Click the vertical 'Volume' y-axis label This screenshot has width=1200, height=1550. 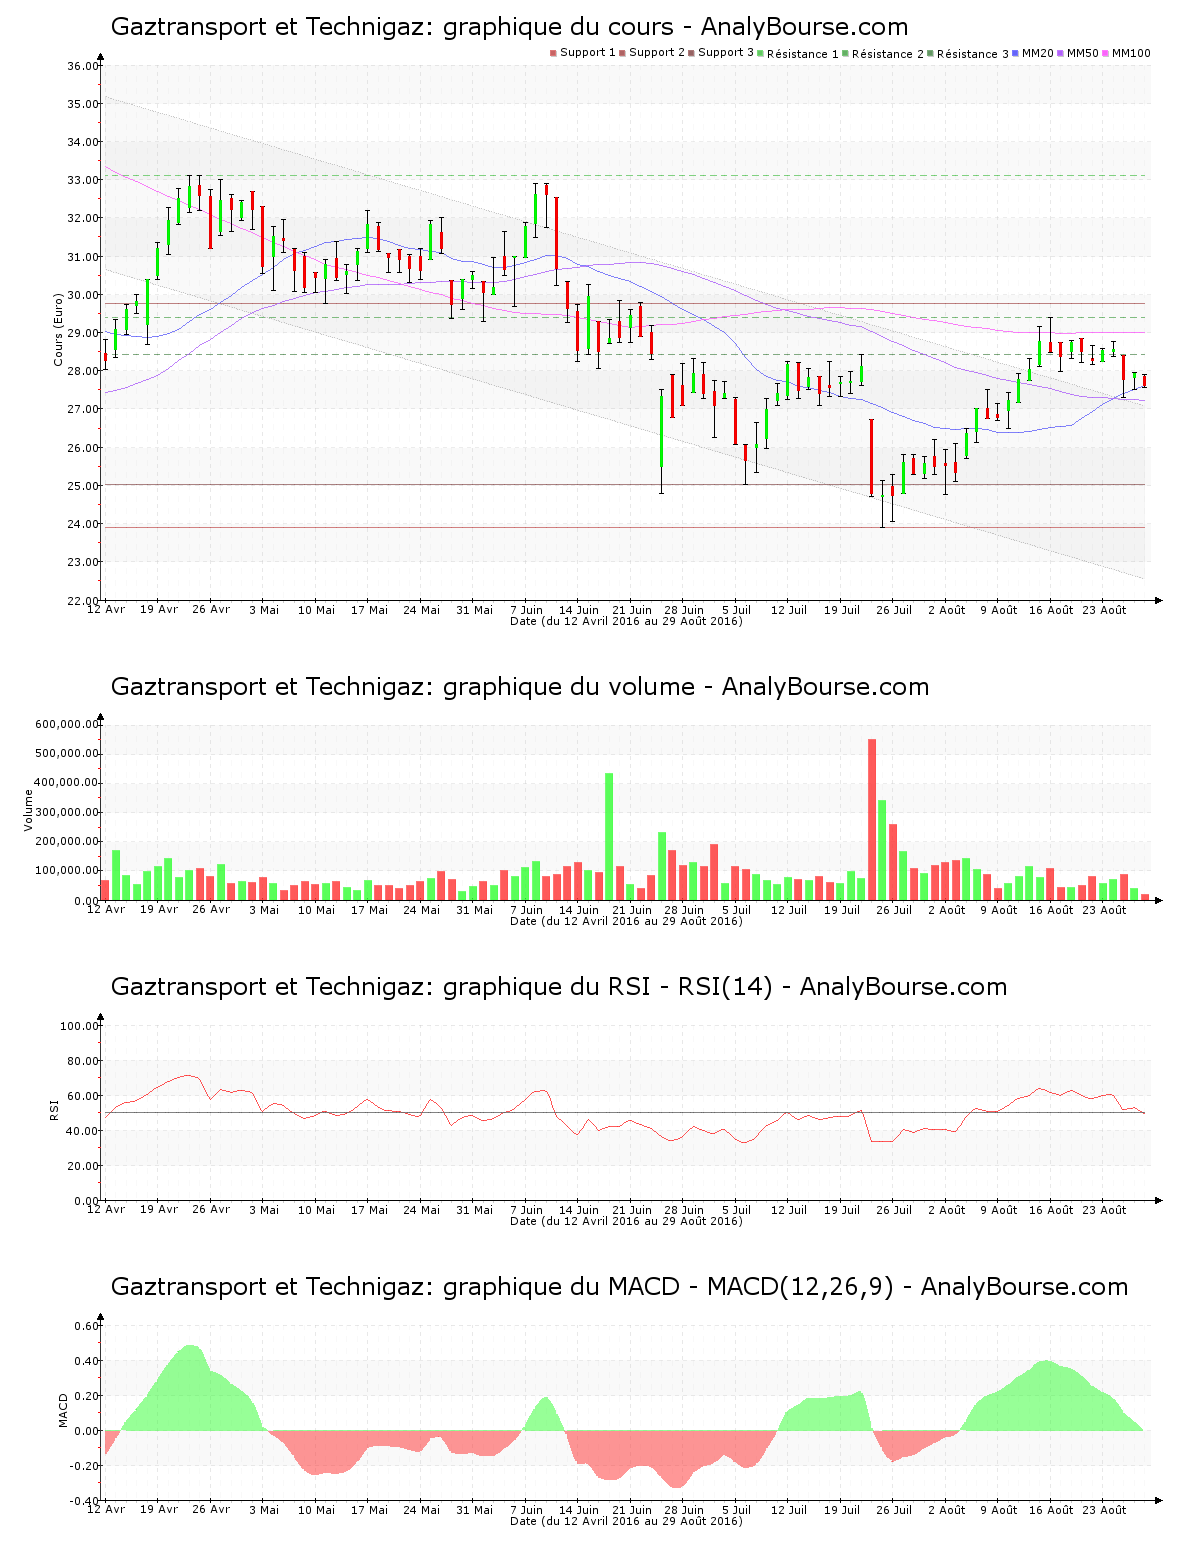point(28,811)
